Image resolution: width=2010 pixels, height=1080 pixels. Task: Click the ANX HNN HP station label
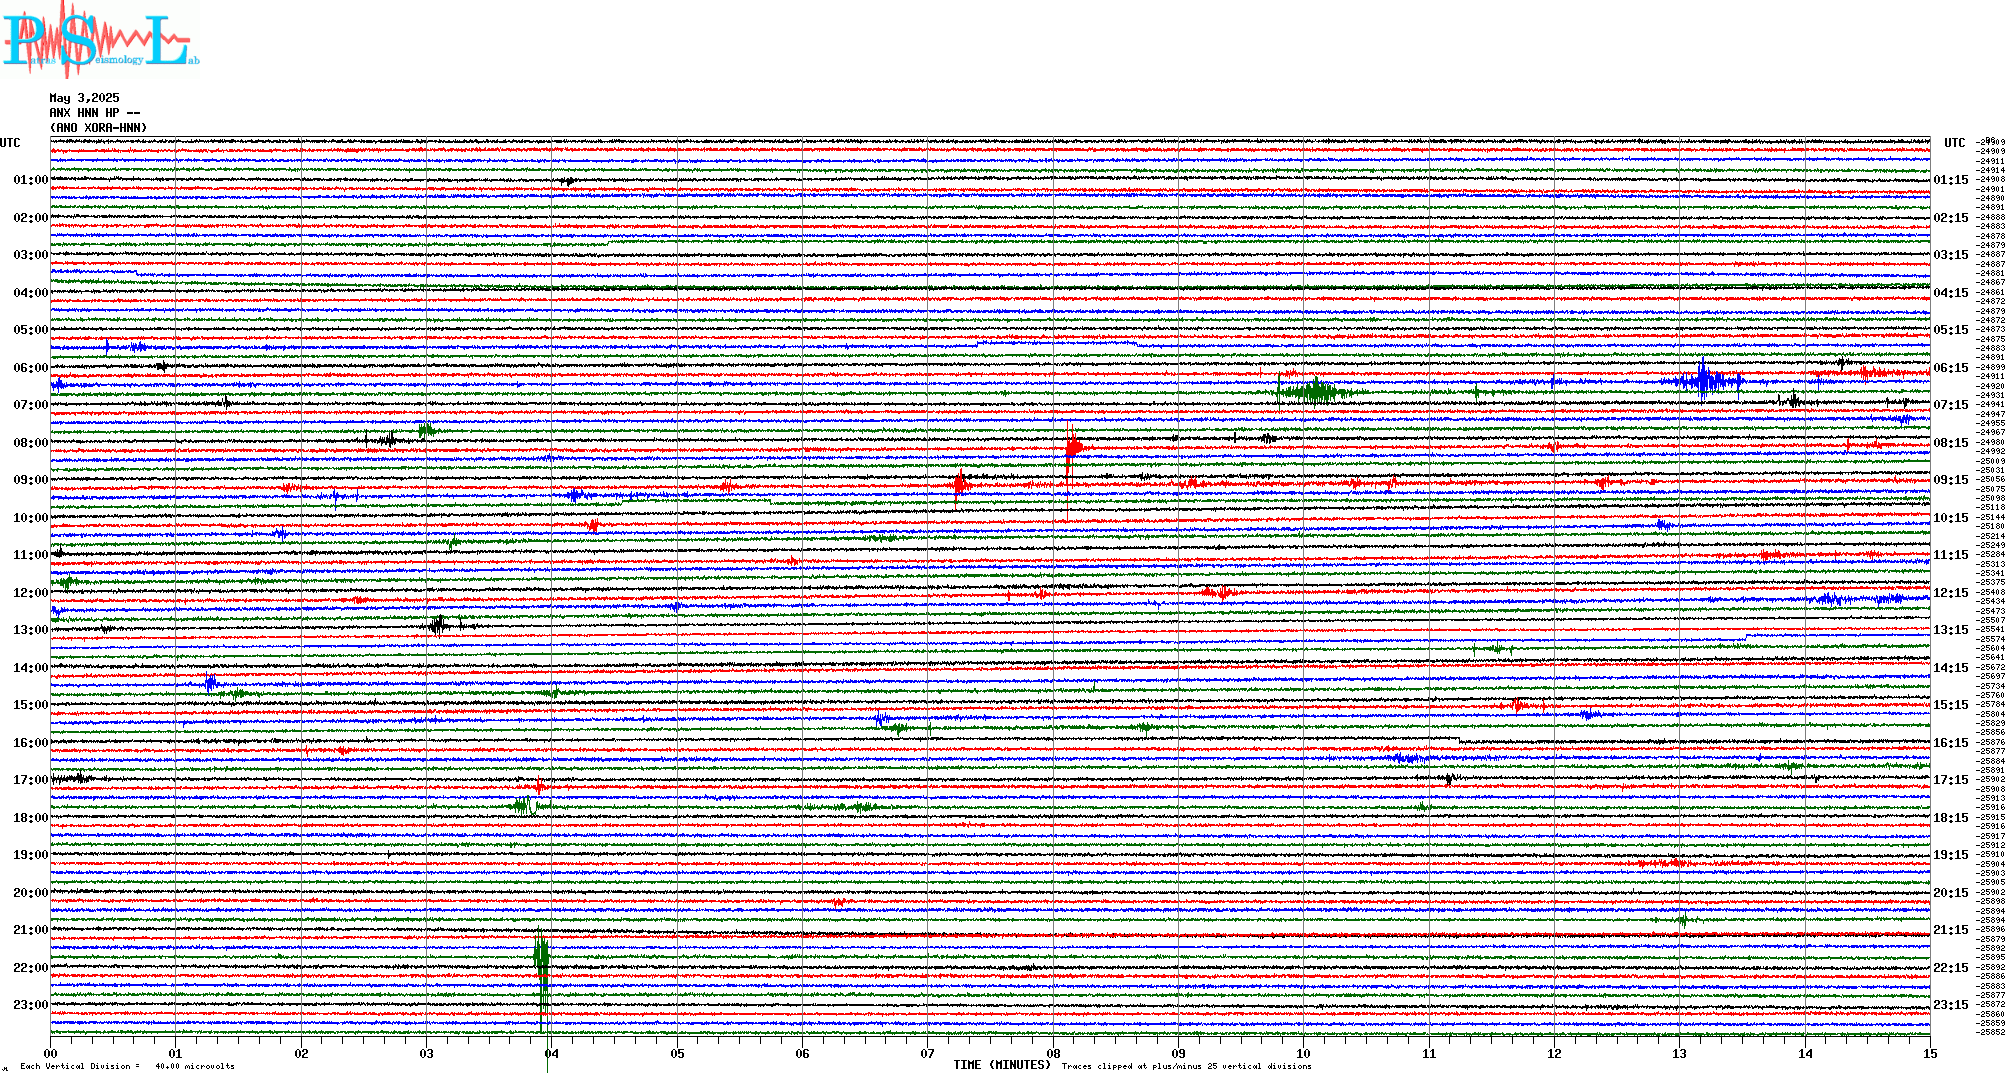[94, 113]
